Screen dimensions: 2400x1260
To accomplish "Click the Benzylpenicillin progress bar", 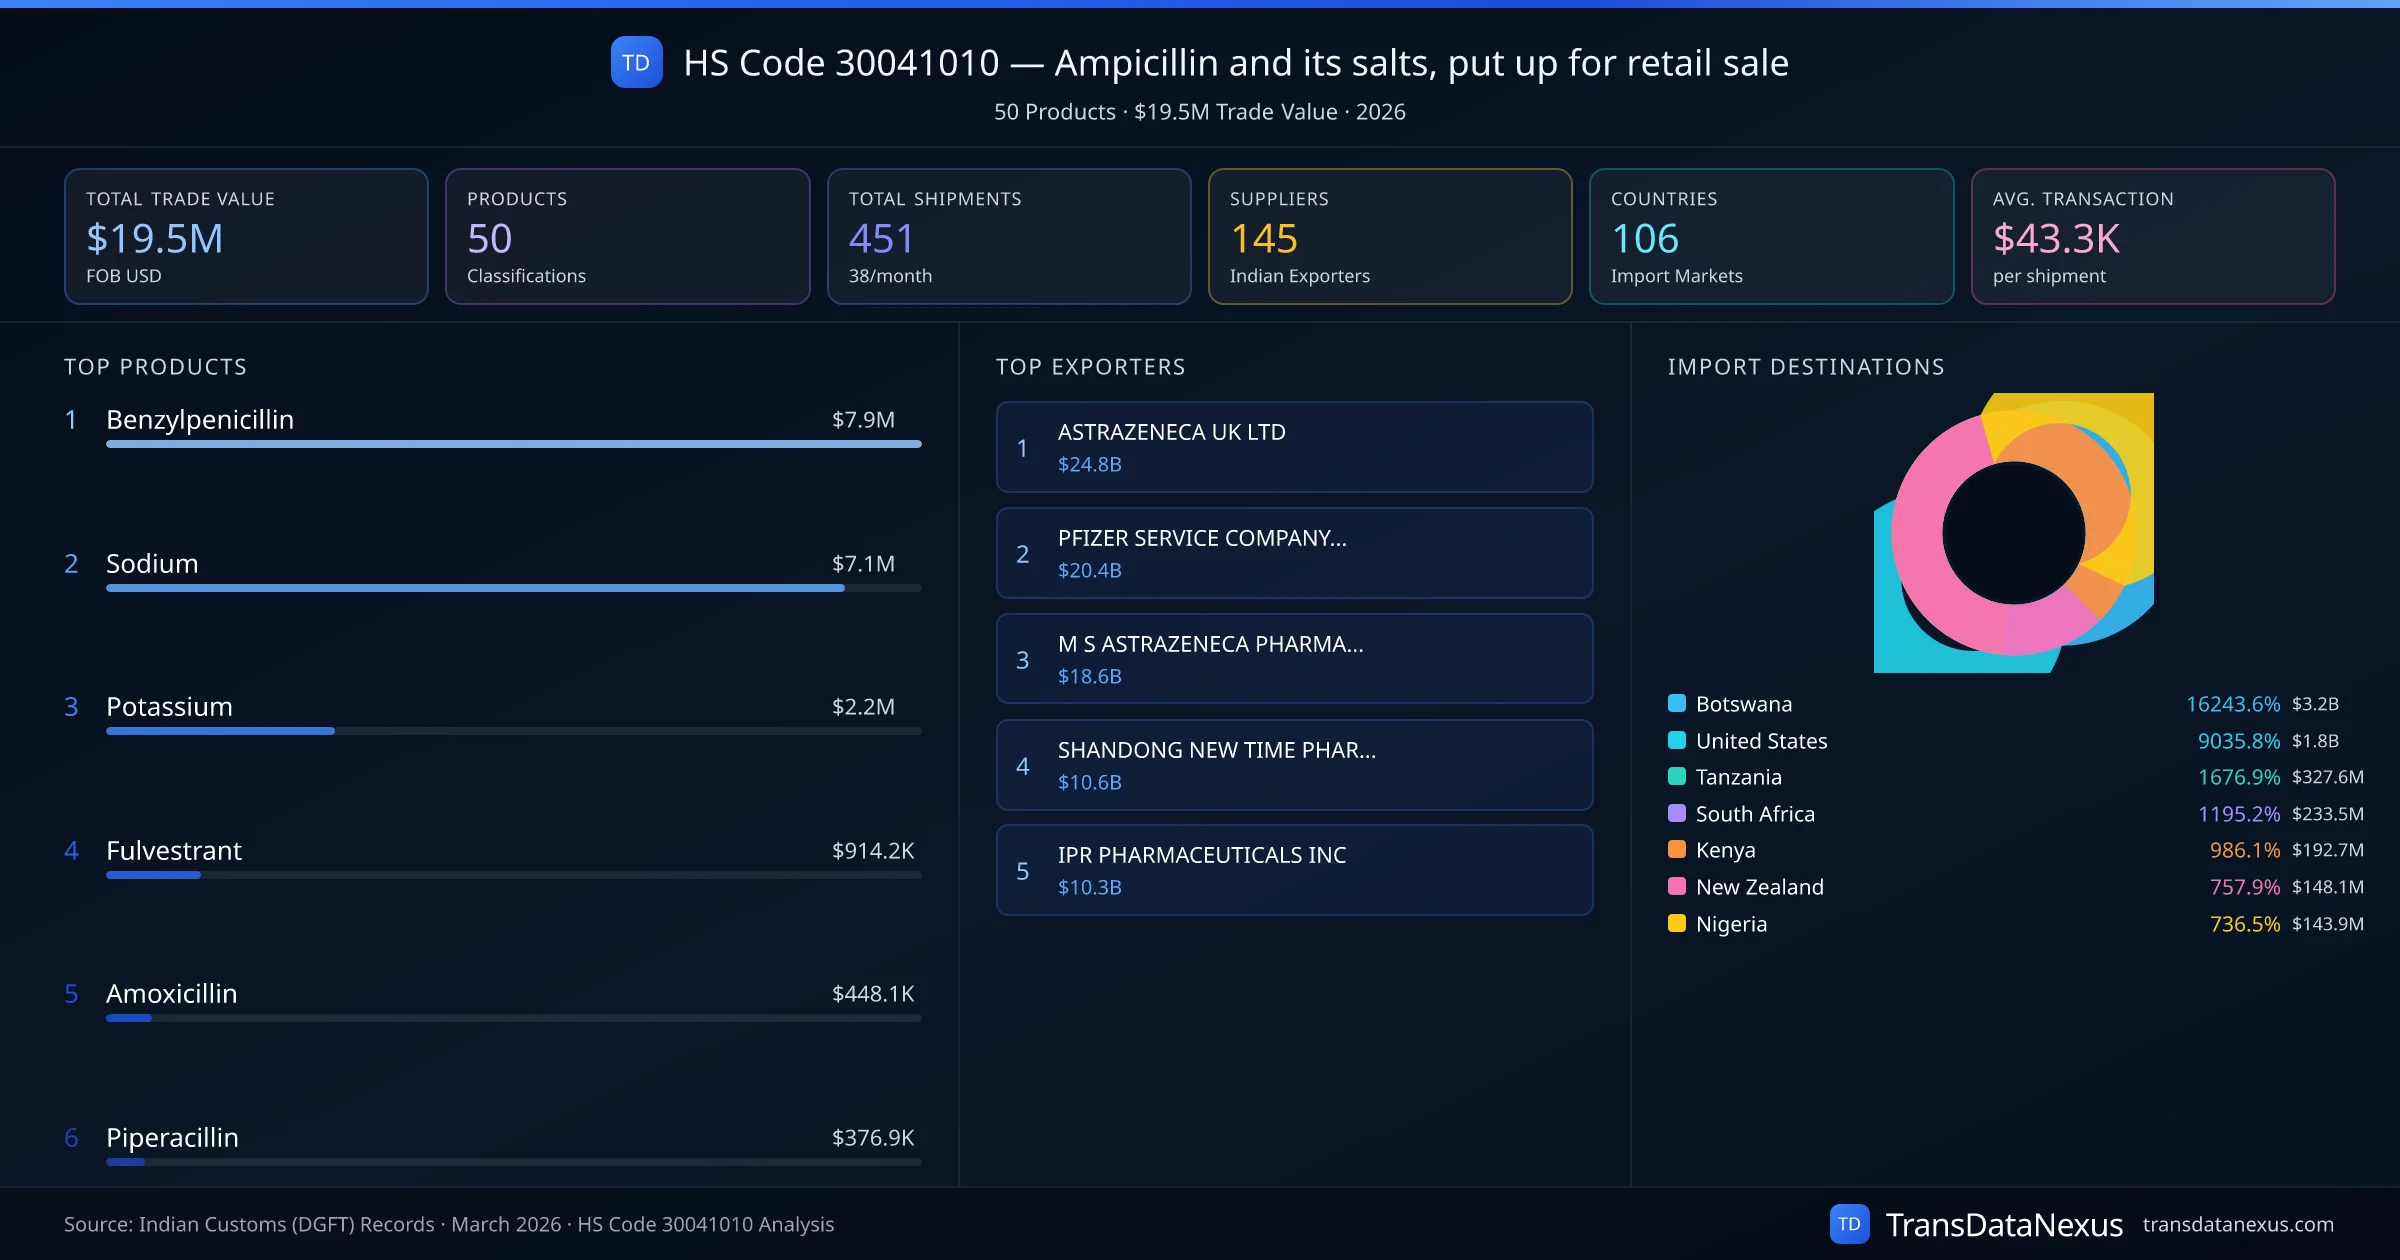I will click(x=513, y=444).
